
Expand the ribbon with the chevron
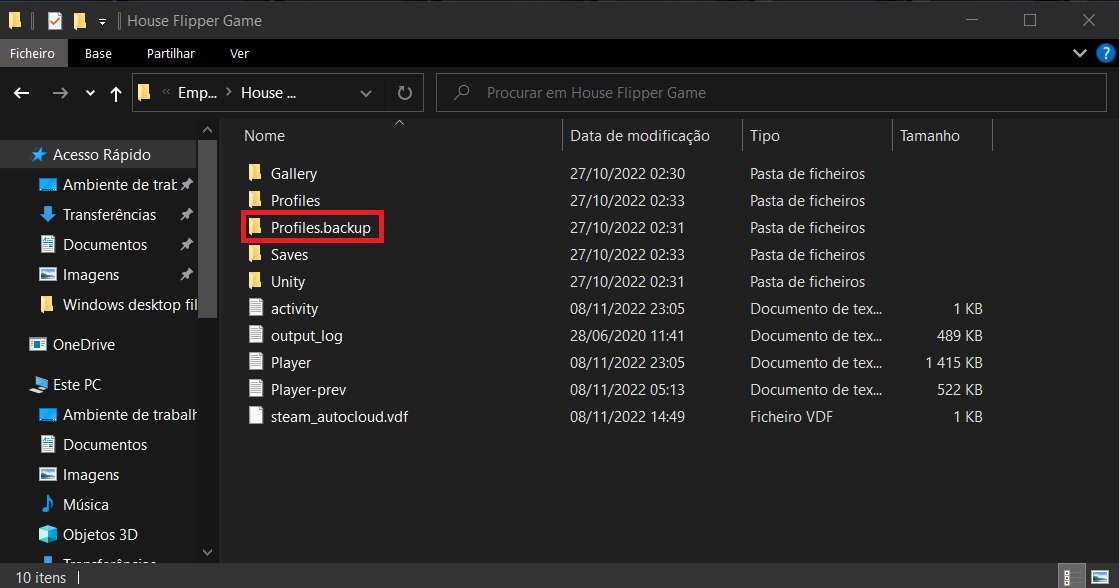[1079, 53]
